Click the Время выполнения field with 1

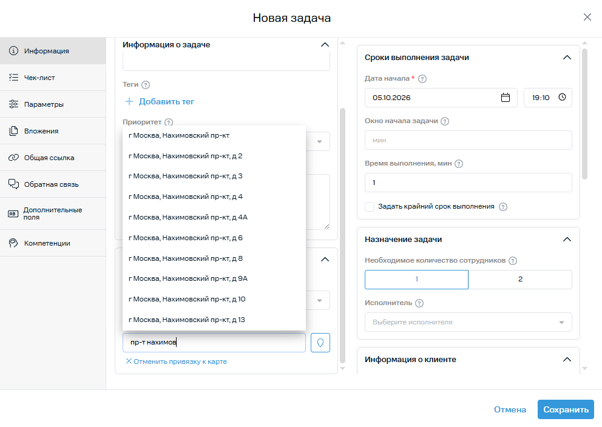point(468,182)
